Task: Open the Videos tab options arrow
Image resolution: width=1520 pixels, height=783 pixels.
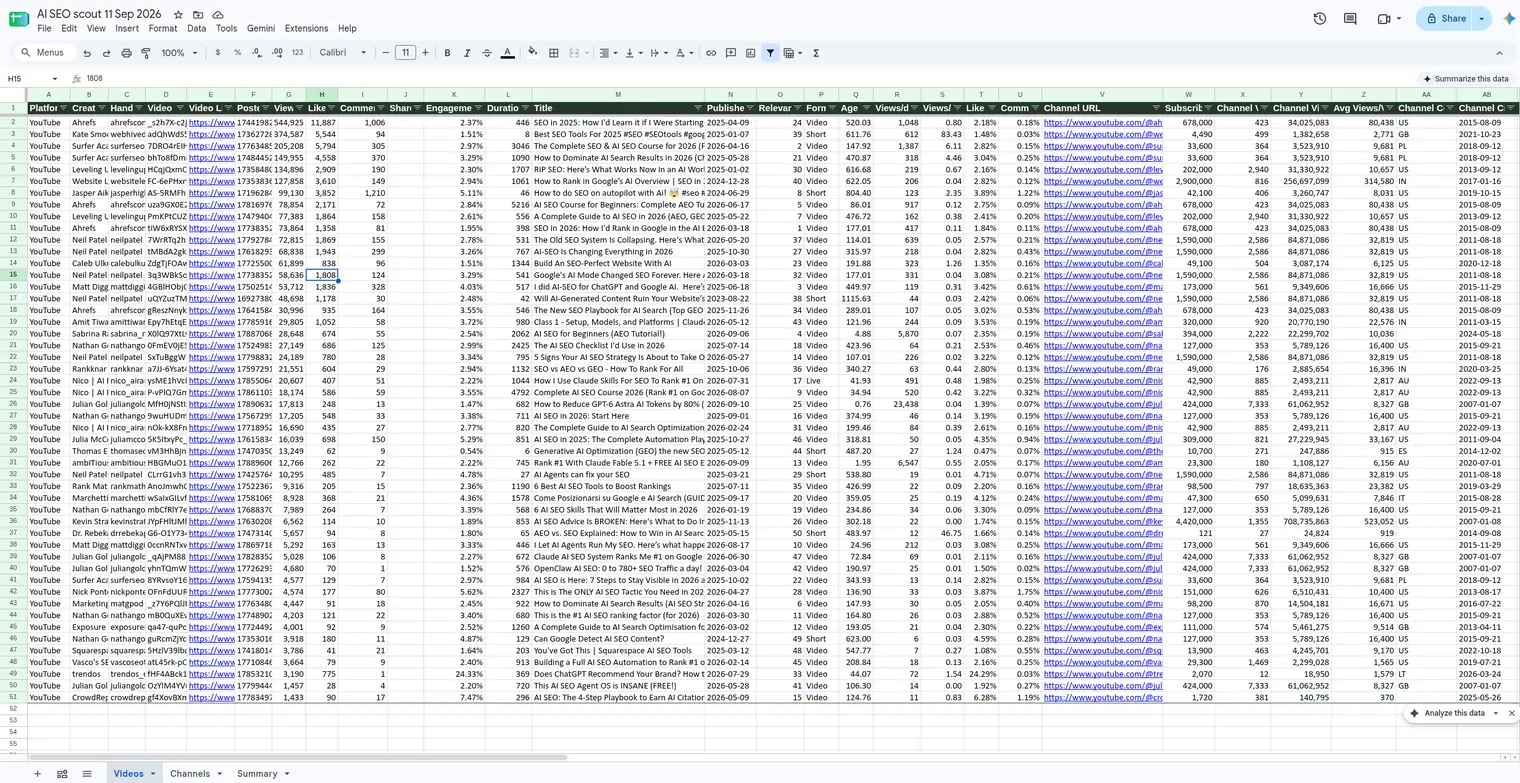Action: [x=153, y=773]
